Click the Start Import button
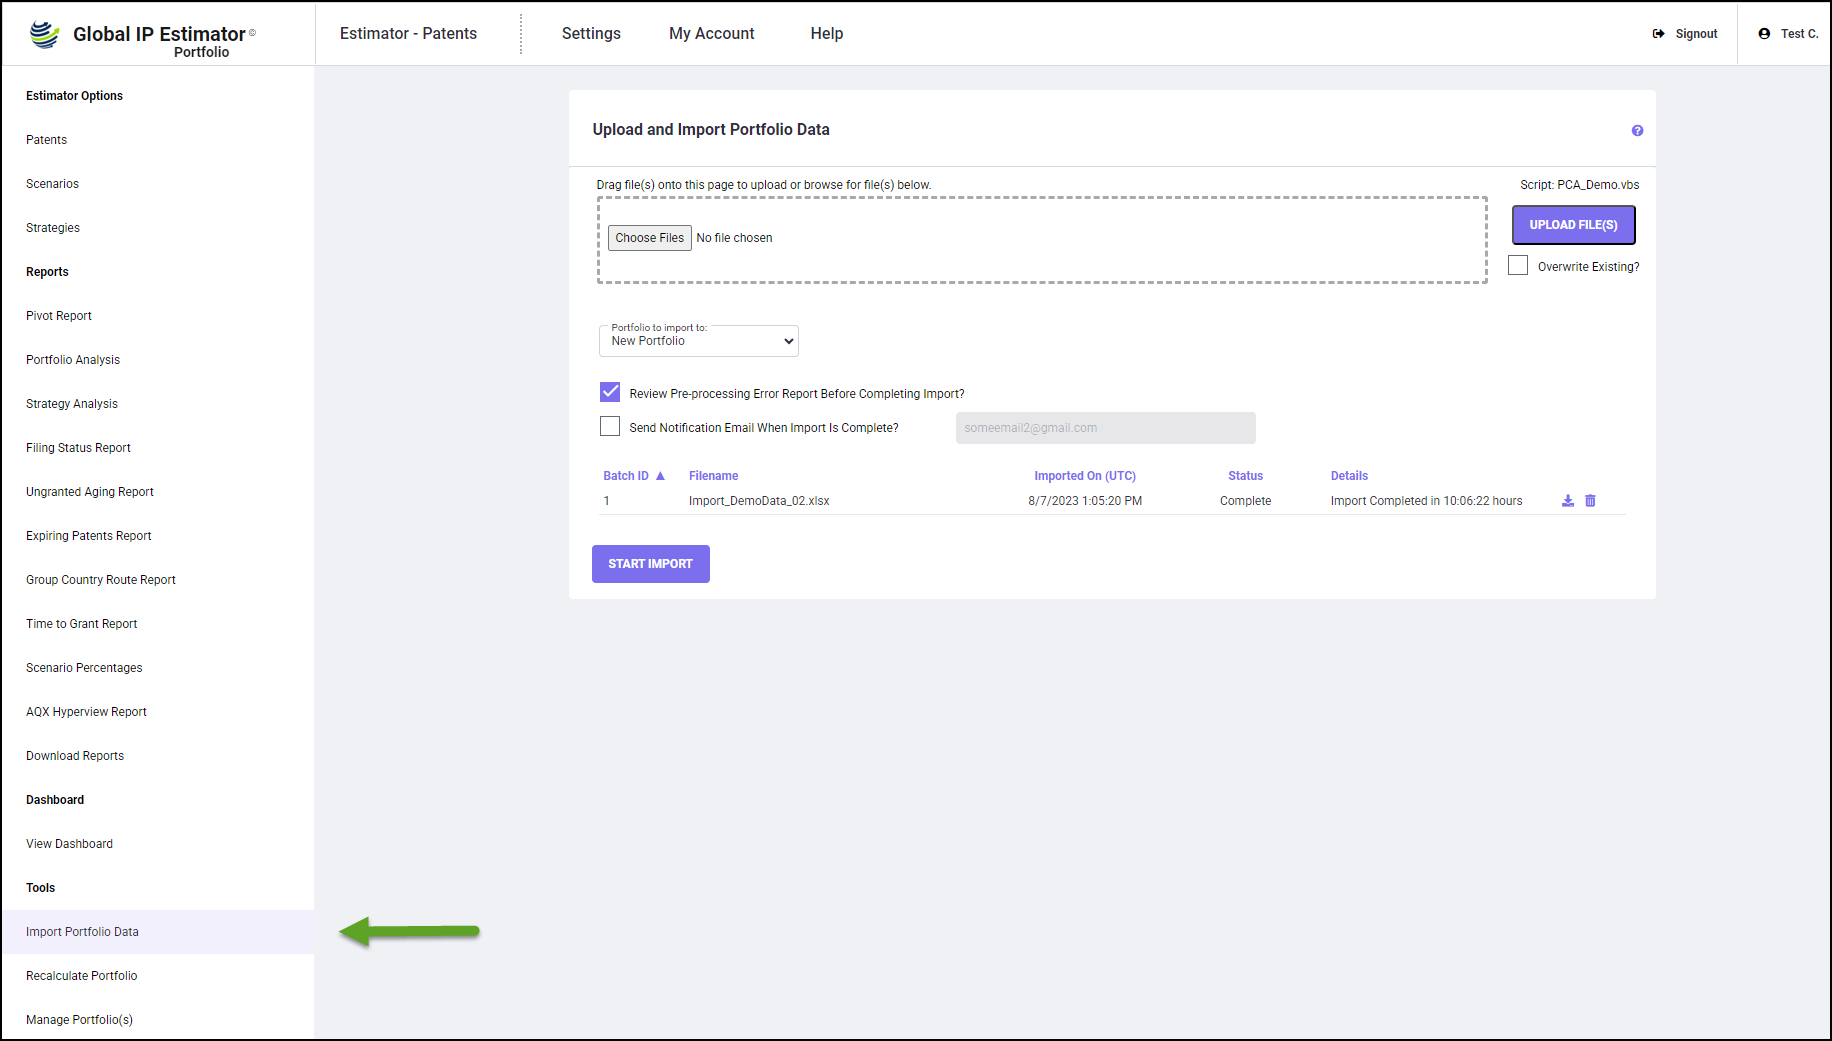This screenshot has height=1041, width=1832. [x=650, y=564]
